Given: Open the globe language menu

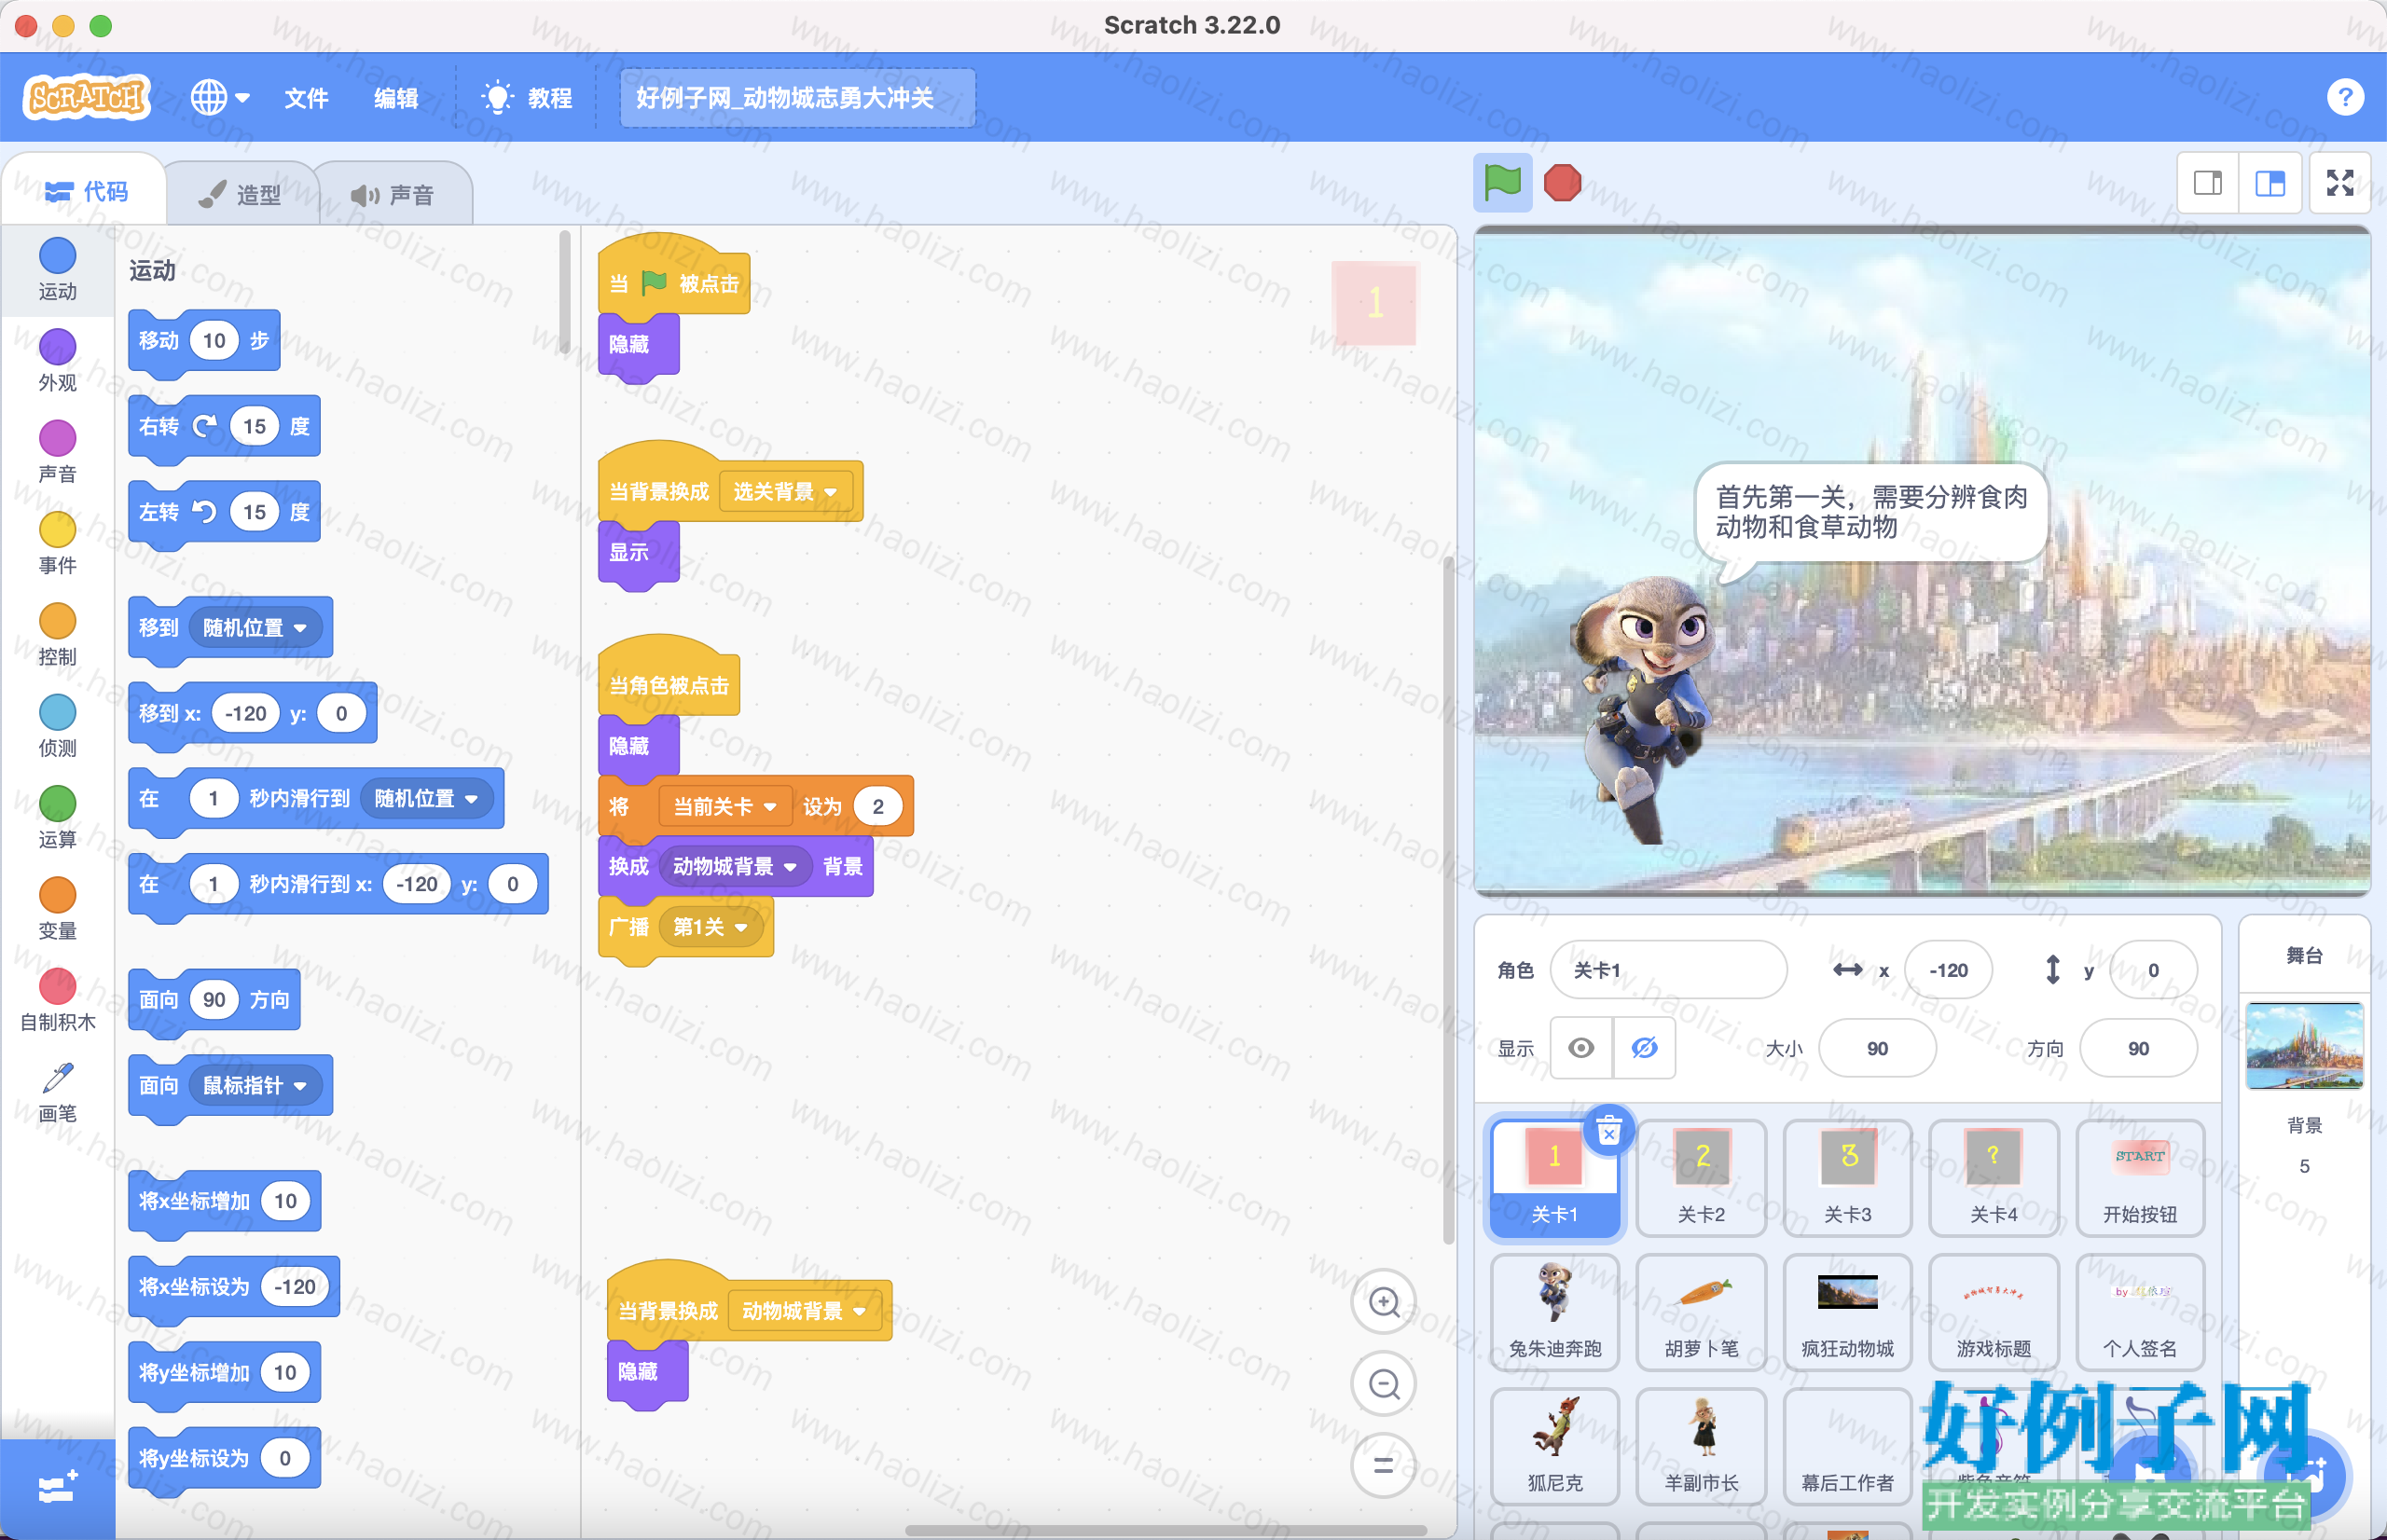Looking at the screenshot, I should click(x=220, y=97).
